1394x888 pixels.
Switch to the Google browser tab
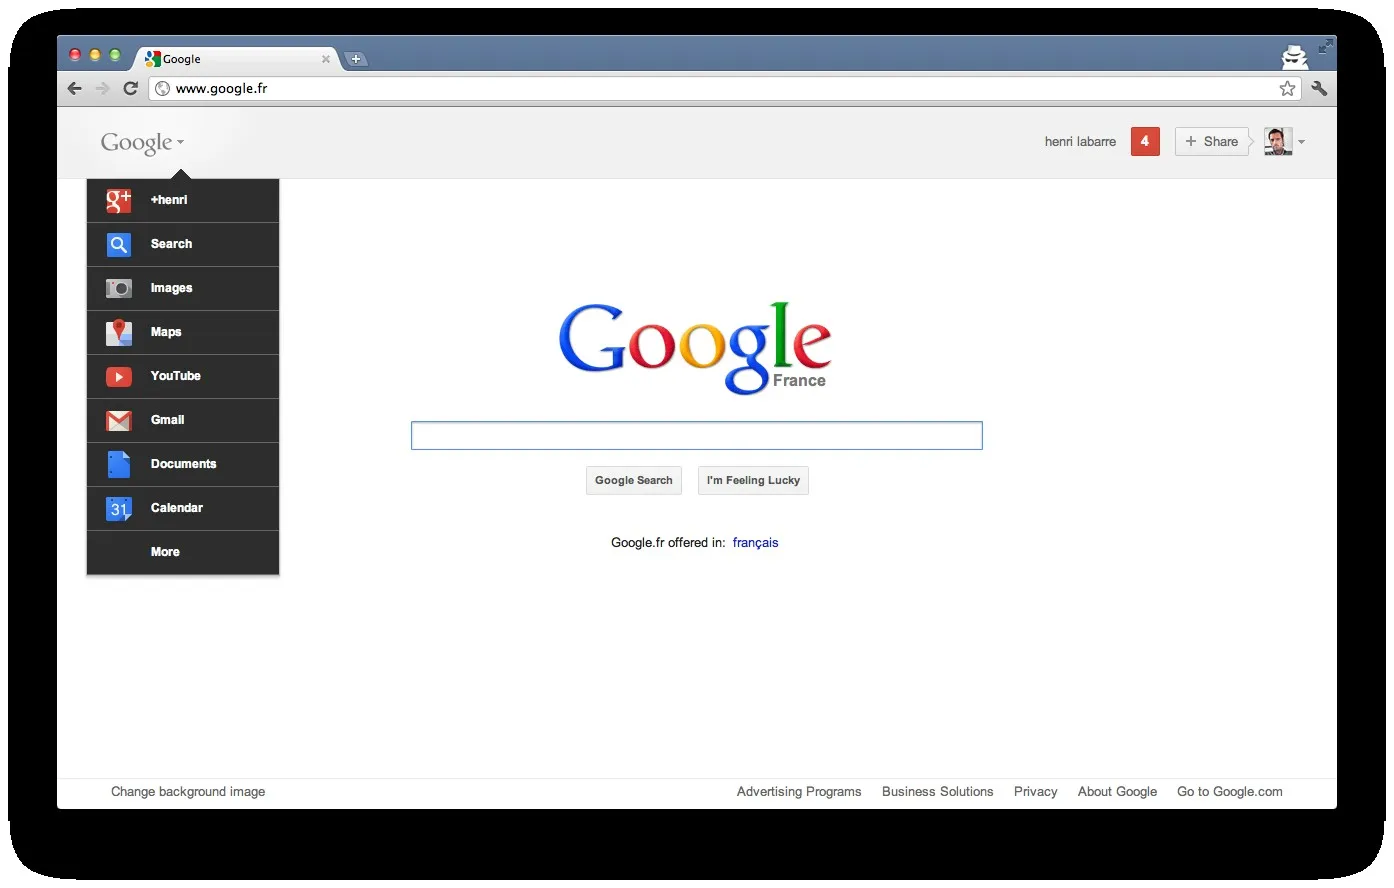(x=237, y=59)
